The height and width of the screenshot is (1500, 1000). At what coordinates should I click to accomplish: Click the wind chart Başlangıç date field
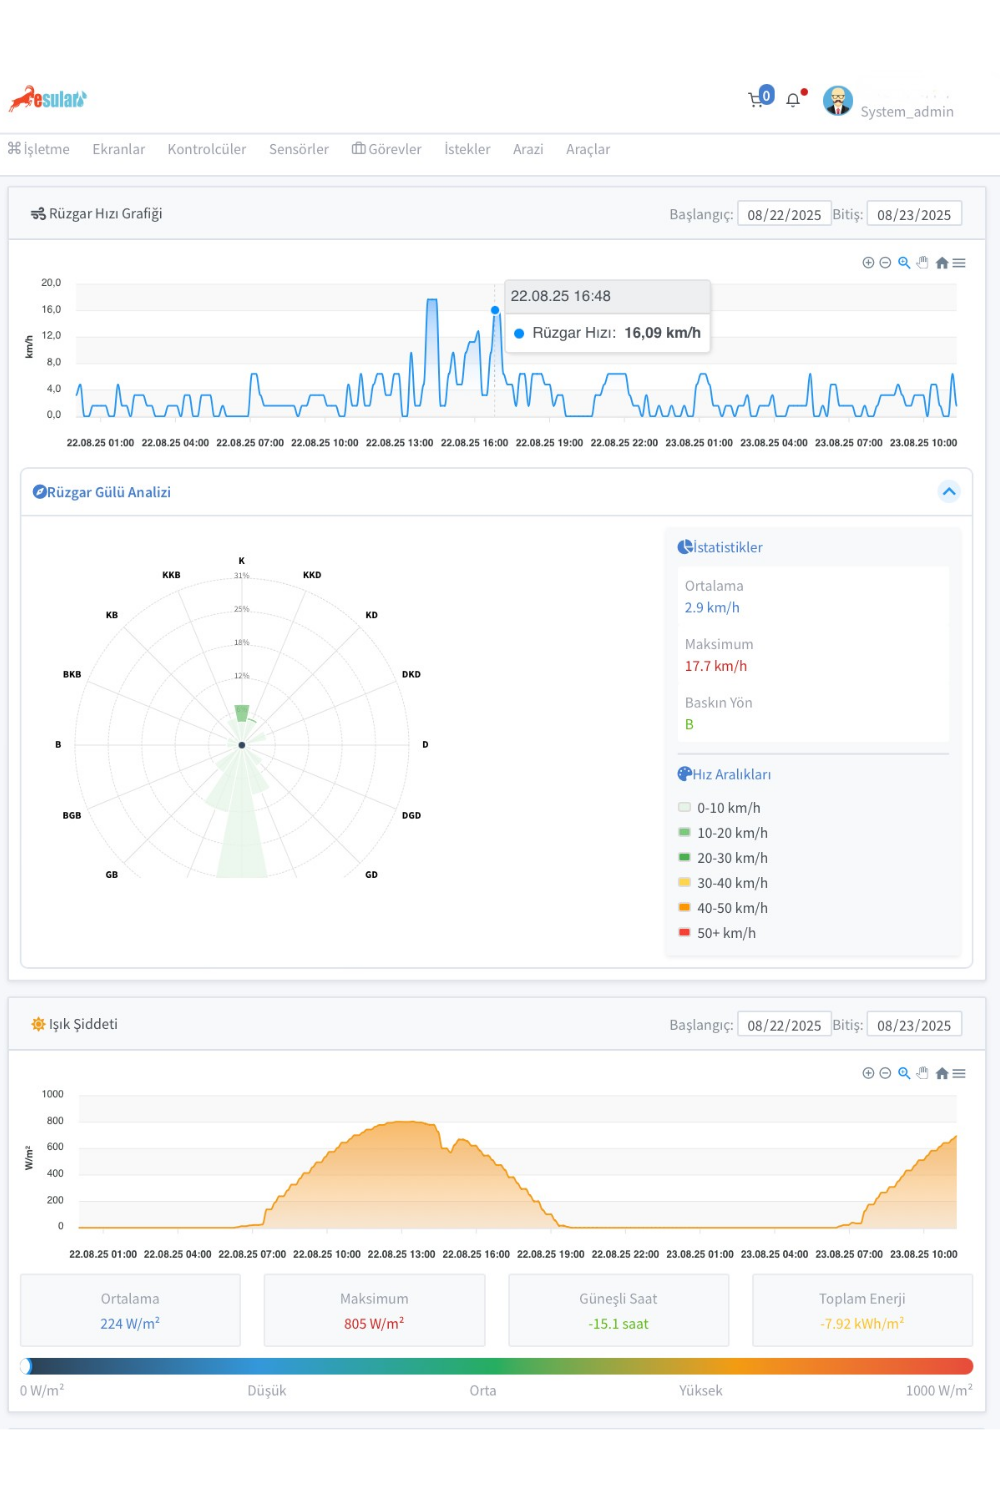click(784, 214)
